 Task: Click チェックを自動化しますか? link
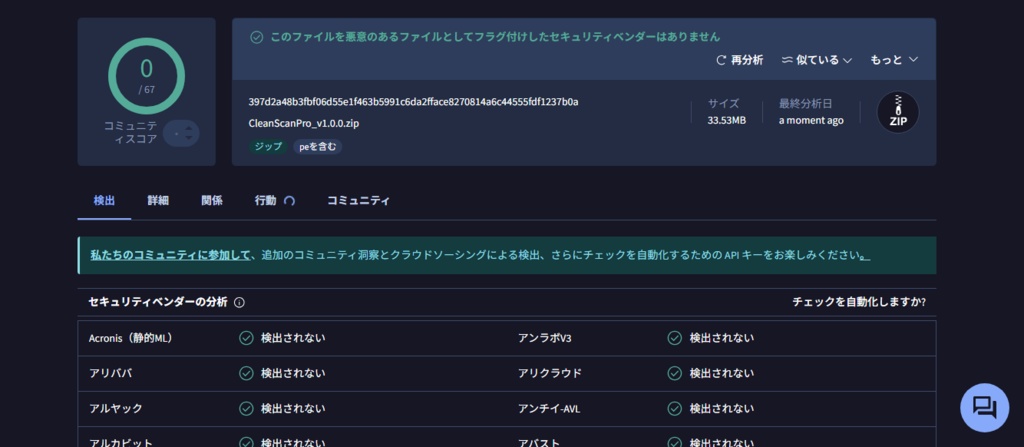pos(859,302)
